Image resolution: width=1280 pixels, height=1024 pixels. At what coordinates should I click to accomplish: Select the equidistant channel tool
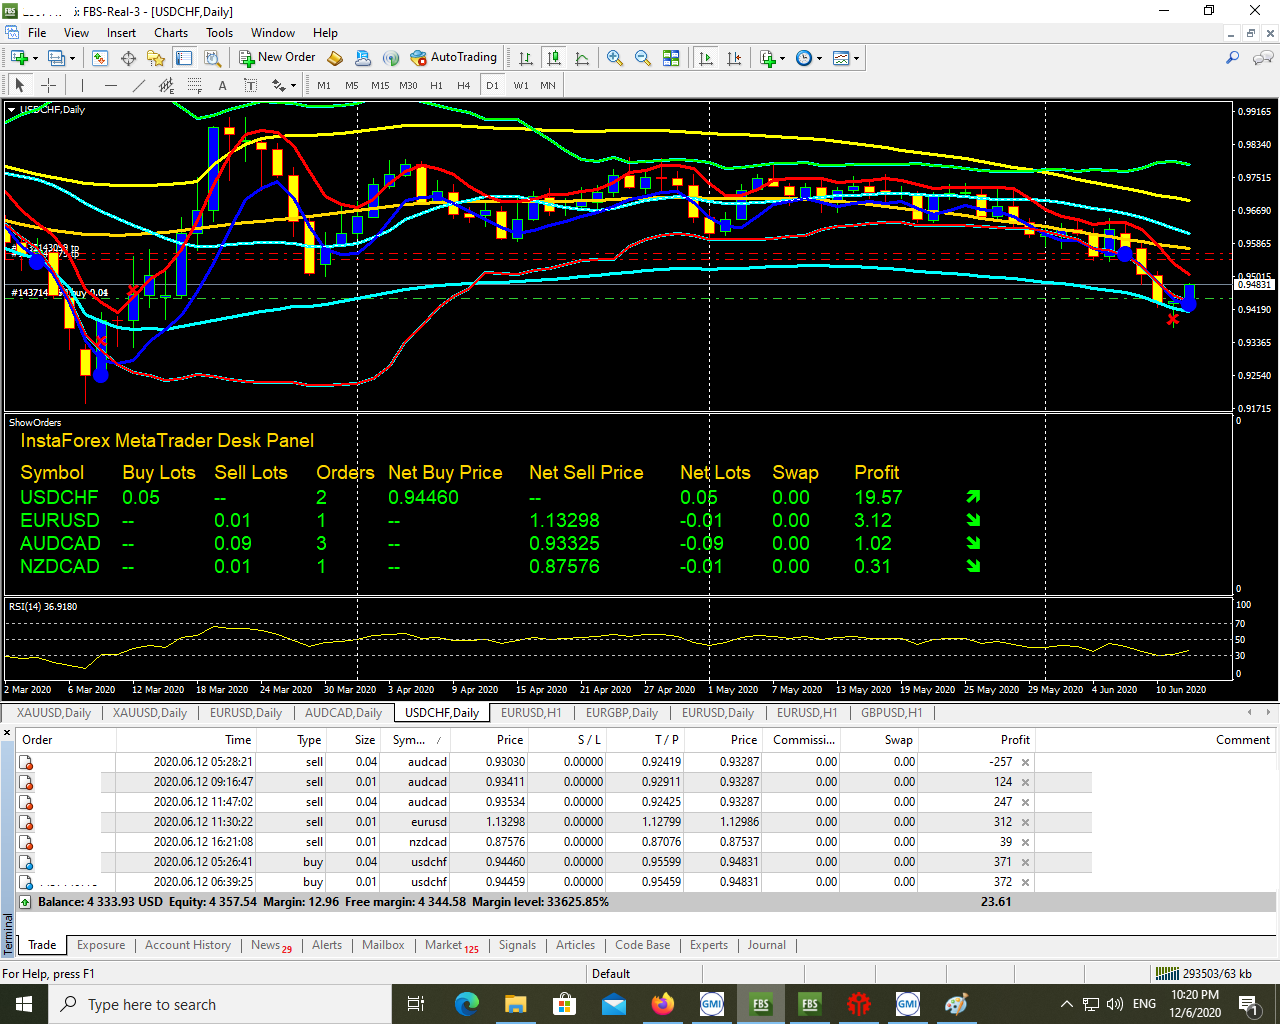click(166, 85)
